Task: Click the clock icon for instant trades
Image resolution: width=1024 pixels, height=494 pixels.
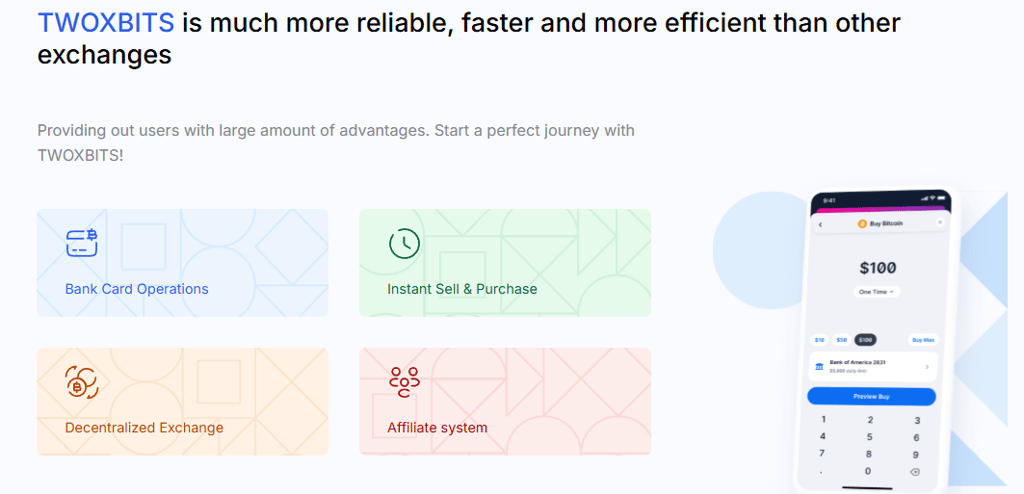Action: tap(403, 243)
